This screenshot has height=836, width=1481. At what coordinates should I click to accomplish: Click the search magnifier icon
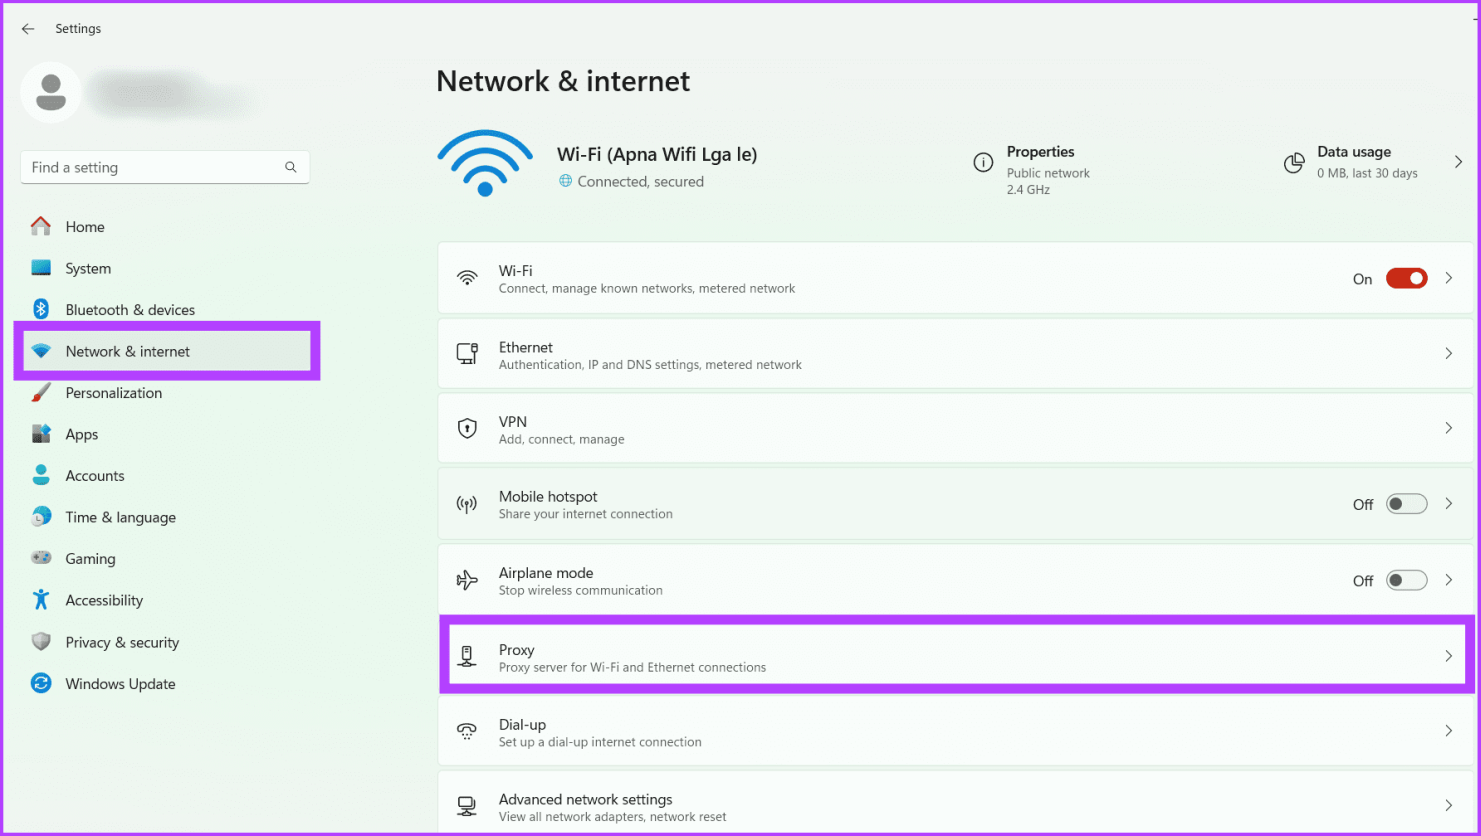click(x=291, y=168)
